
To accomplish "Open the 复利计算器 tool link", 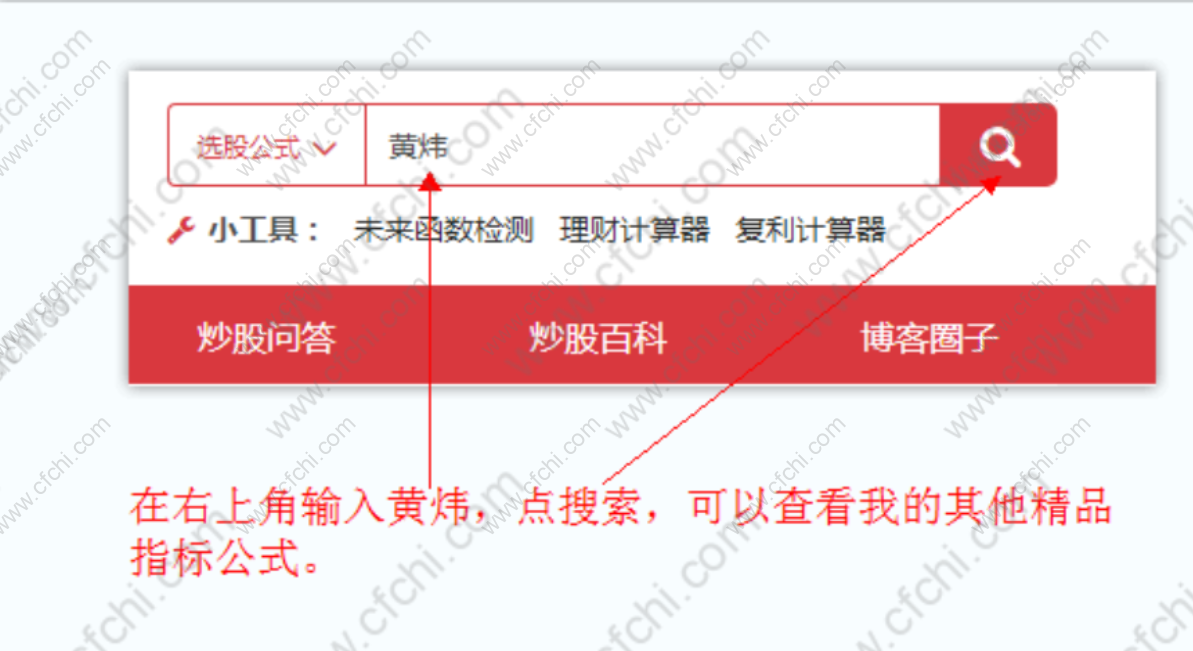I will pos(810,230).
